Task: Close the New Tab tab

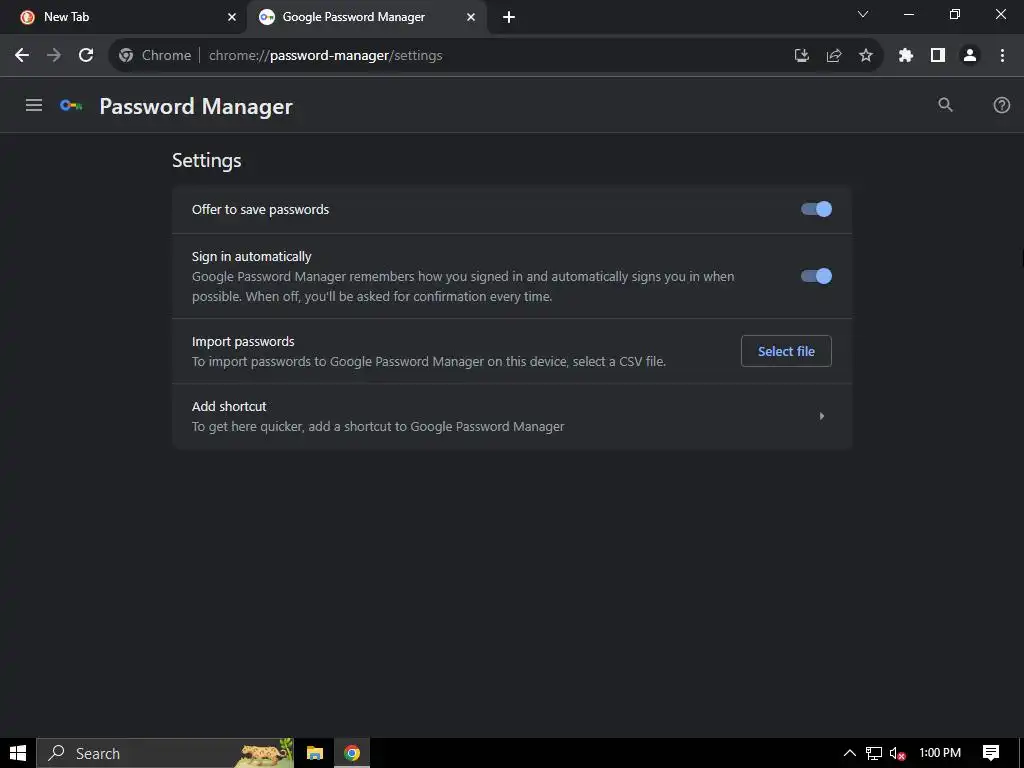Action: pyautogui.click(x=231, y=18)
